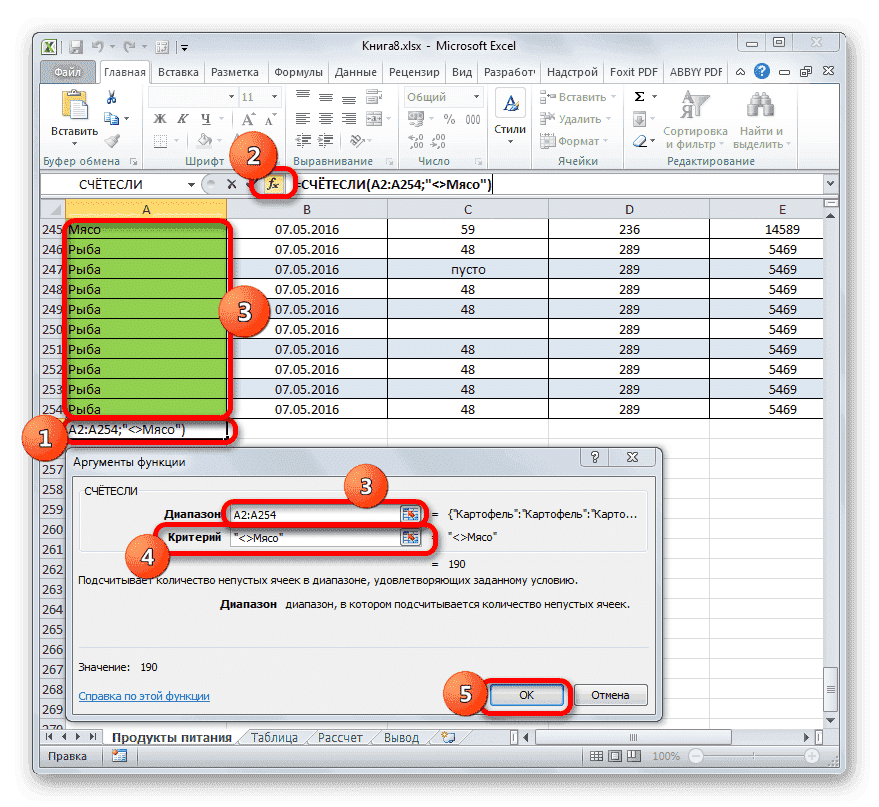Toggle italic formatting with К icon

pos(180,119)
